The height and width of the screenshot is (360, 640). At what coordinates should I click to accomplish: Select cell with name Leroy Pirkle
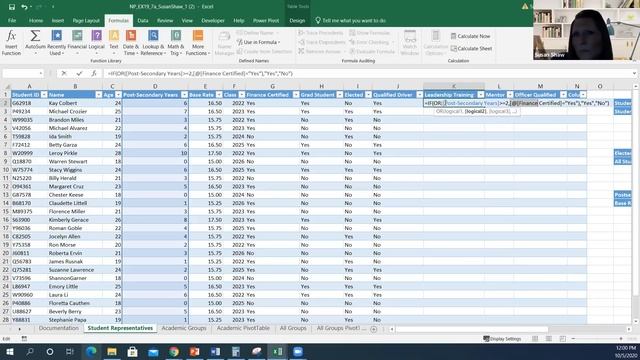[75, 153]
